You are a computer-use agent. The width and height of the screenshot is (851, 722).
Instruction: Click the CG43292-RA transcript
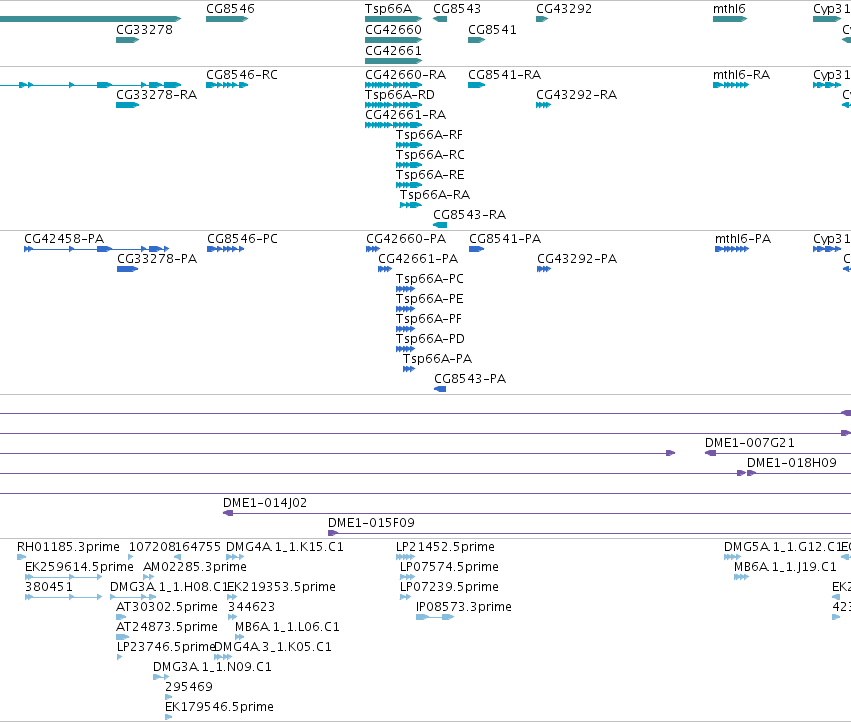point(543,105)
